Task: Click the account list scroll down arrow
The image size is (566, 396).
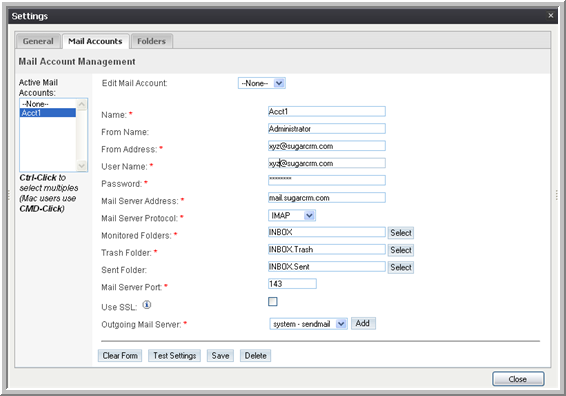Action: click(x=82, y=165)
